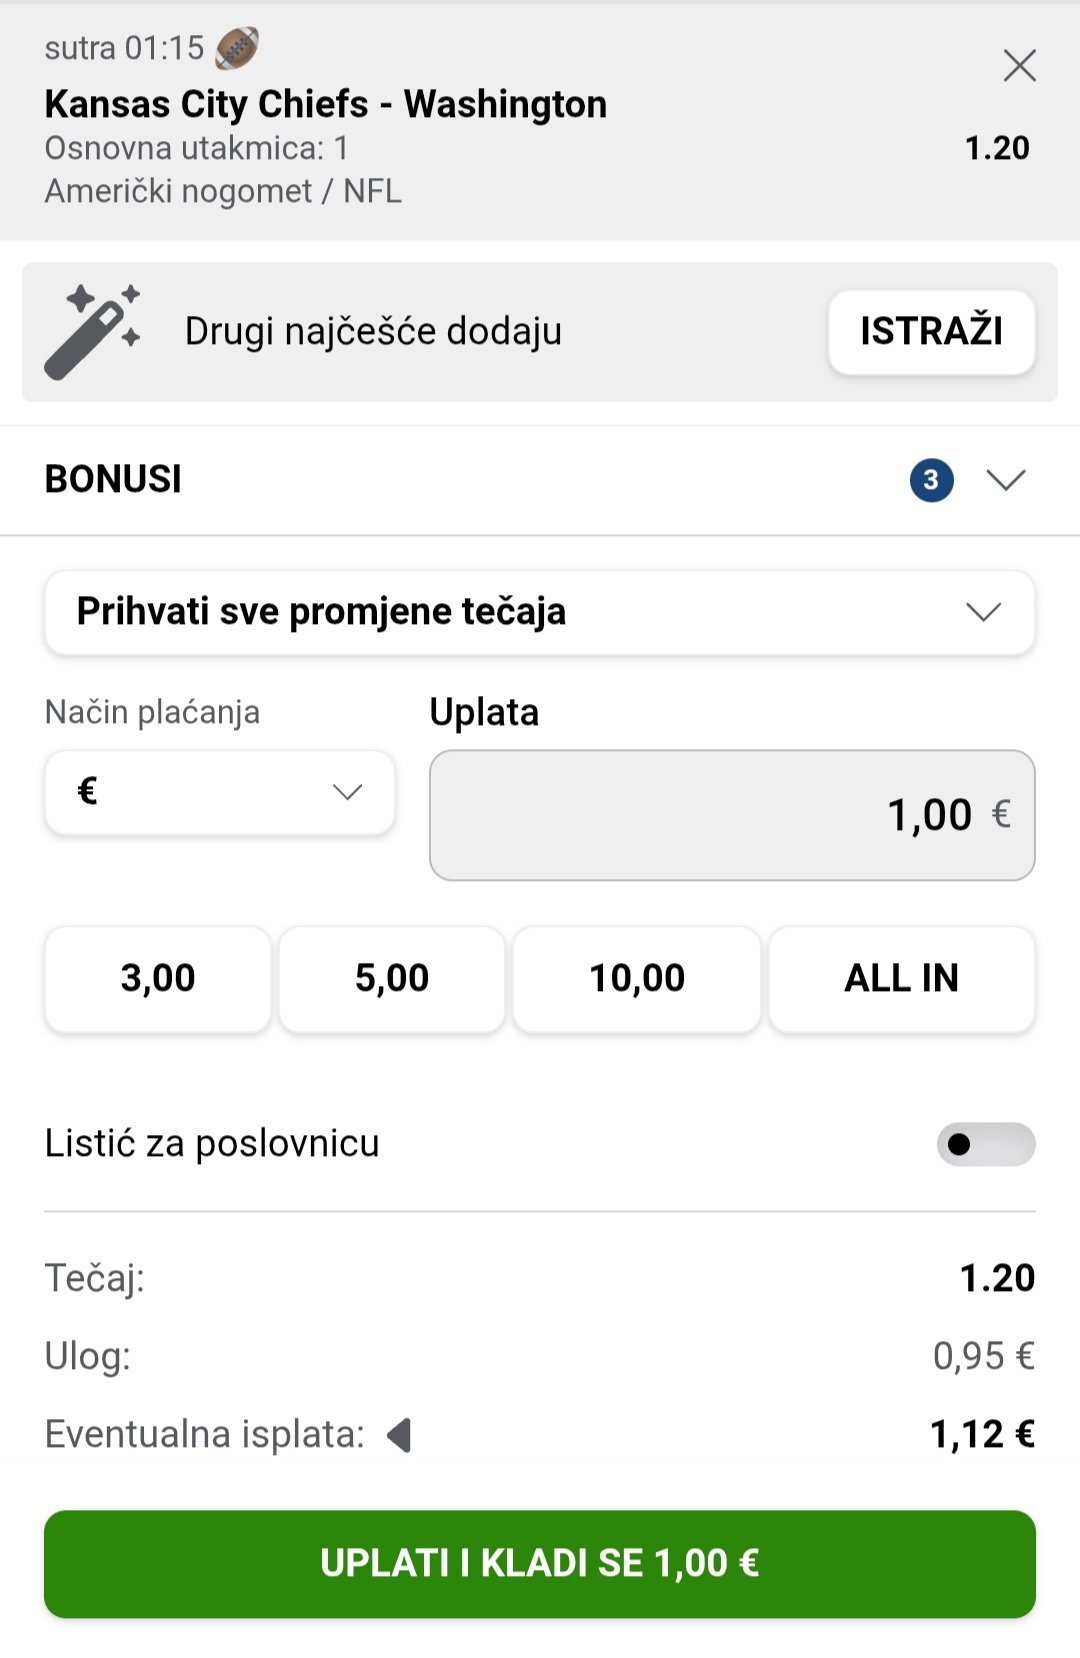
Task: Click the American football icon
Action: (237, 48)
